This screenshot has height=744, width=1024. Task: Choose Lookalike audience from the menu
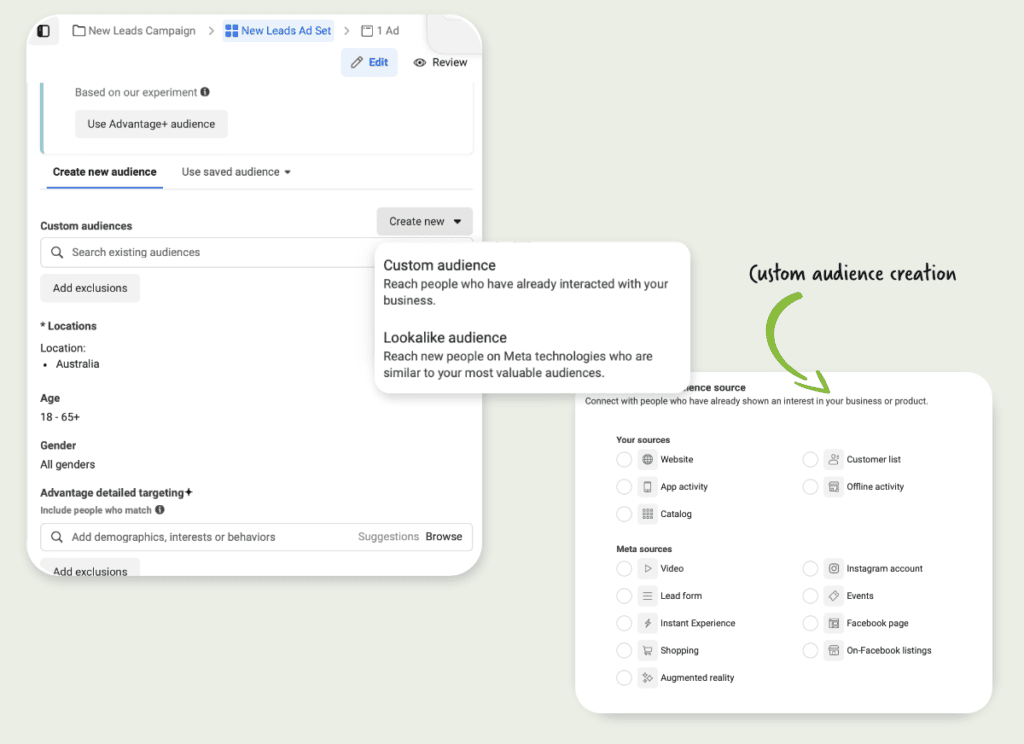coord(445,338)
